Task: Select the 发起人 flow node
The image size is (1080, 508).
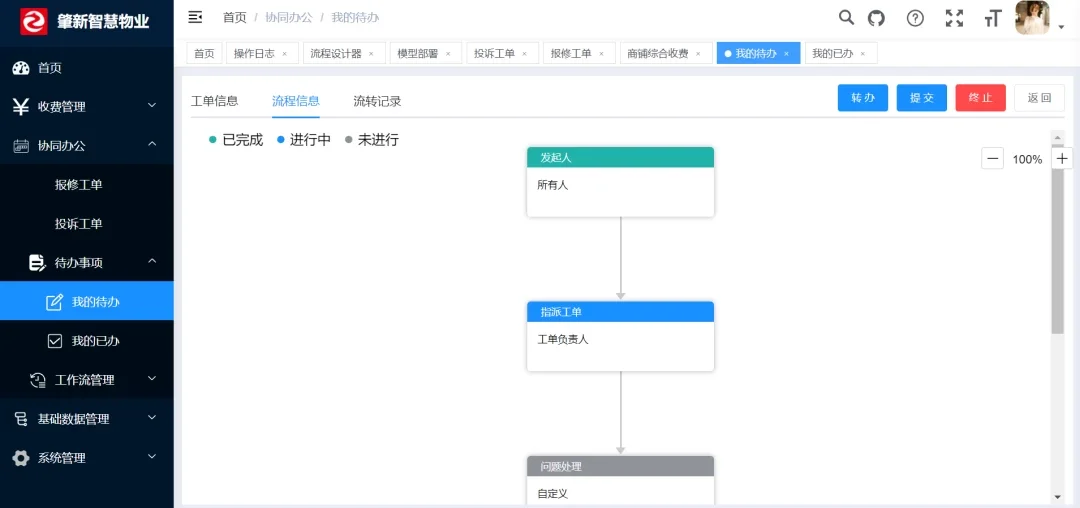Action: [621, 182]
